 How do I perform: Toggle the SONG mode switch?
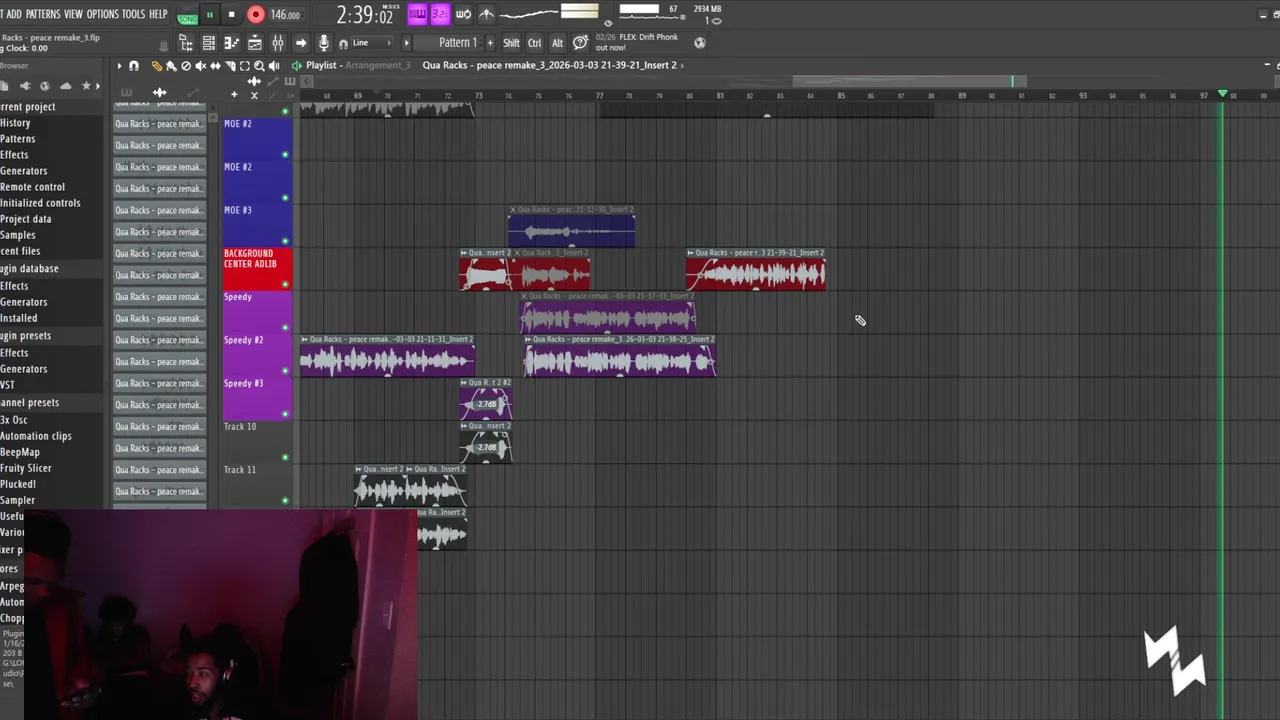pos(187,18)
